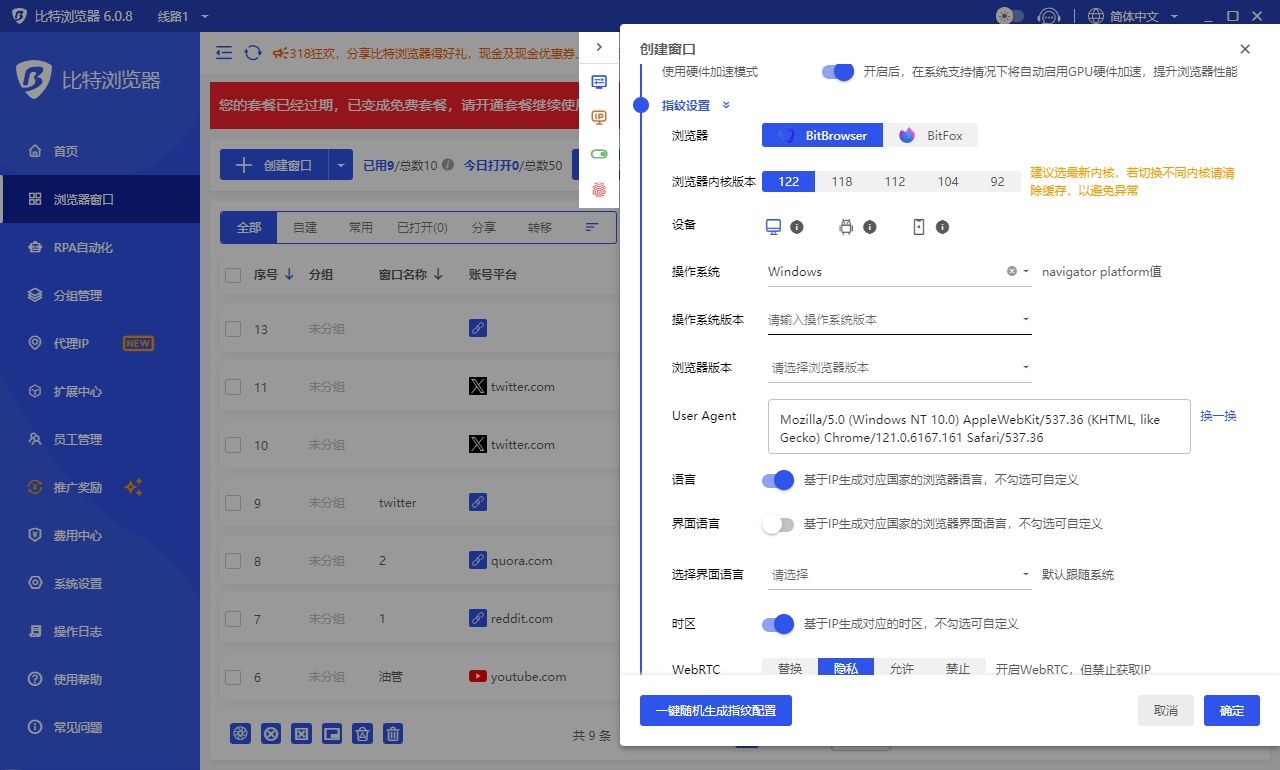Select the Android device icon
This screenshot has width=1280, height=770.
846,227
